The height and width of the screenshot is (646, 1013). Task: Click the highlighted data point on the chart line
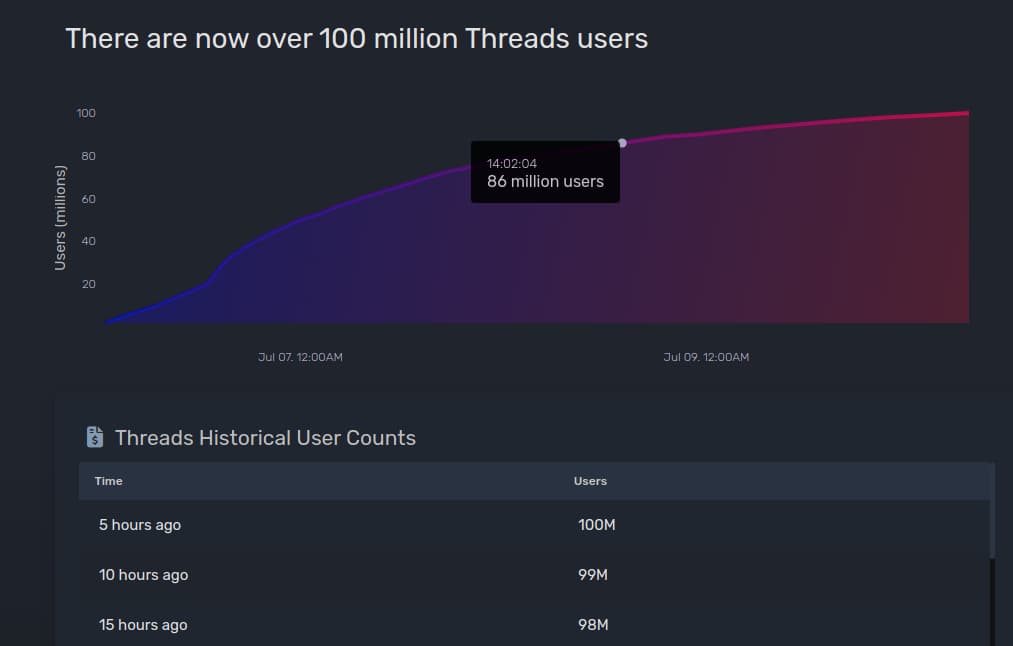622,143
